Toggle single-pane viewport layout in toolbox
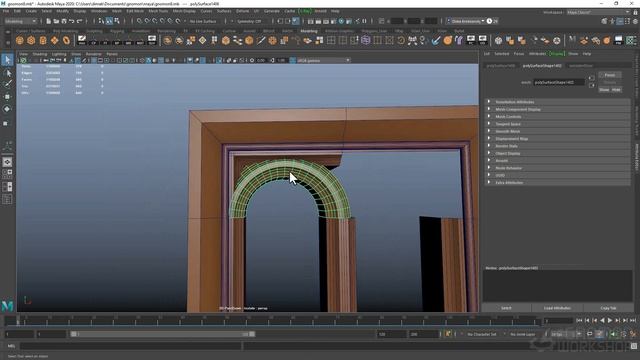This screenshot has width=640, height=360. click(x=7, y=162)
